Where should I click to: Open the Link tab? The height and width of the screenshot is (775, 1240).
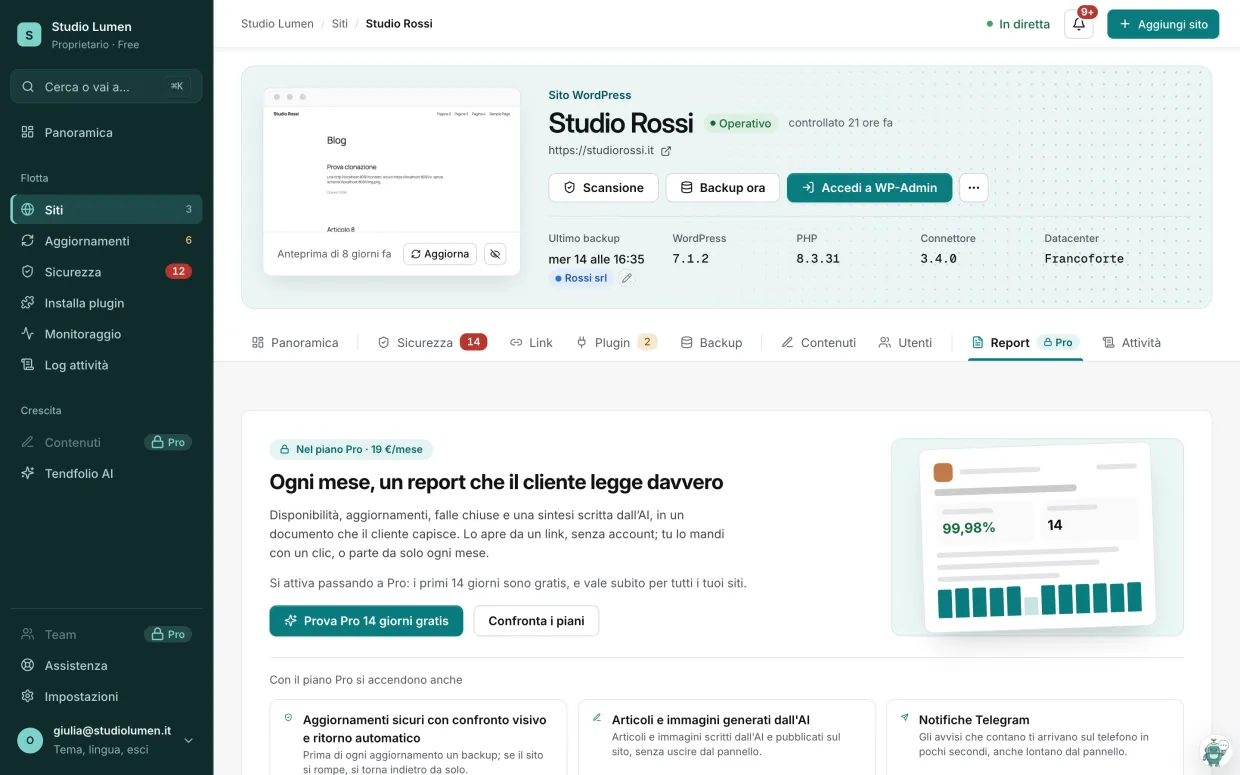(x=531, y=342)
